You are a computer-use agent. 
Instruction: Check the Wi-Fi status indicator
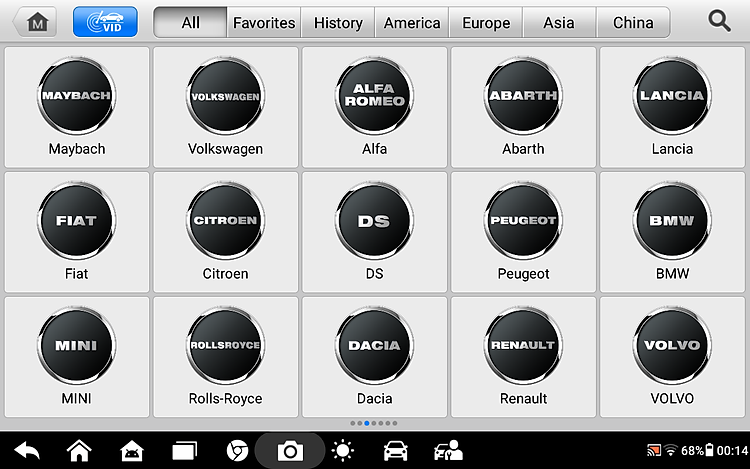tap(671, 450)
